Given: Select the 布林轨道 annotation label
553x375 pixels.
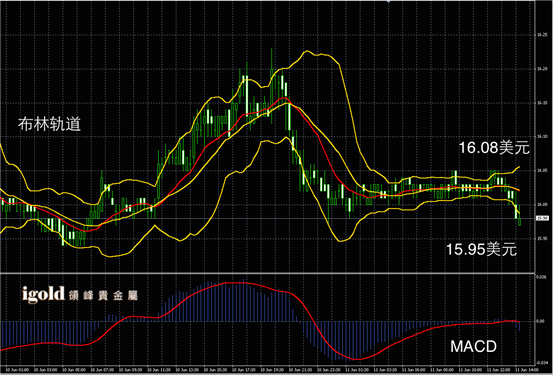Looking at the screenshot, I should point(49,125).
